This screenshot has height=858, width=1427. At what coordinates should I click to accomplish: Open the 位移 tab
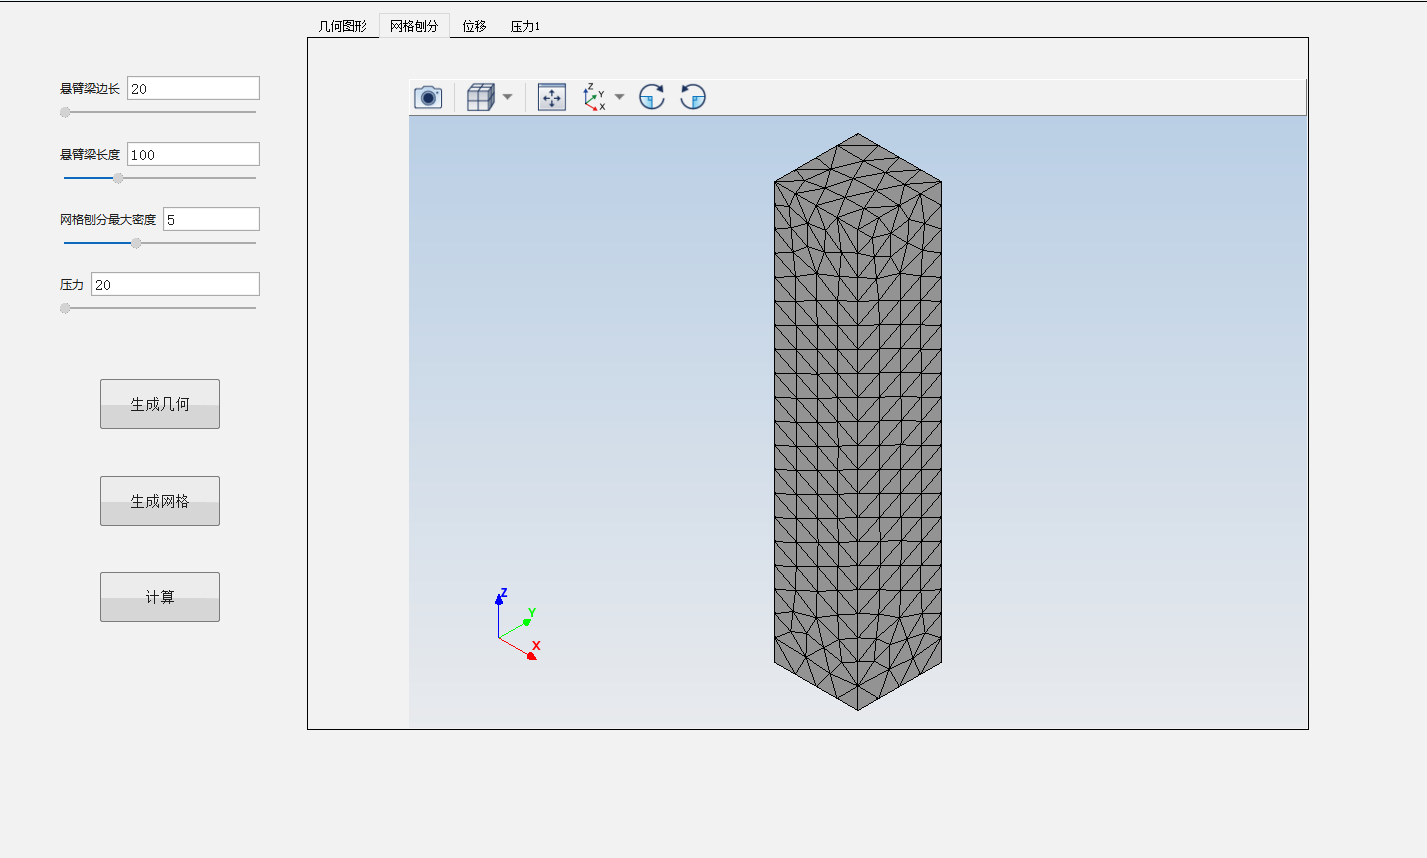[x=474, y=26]
